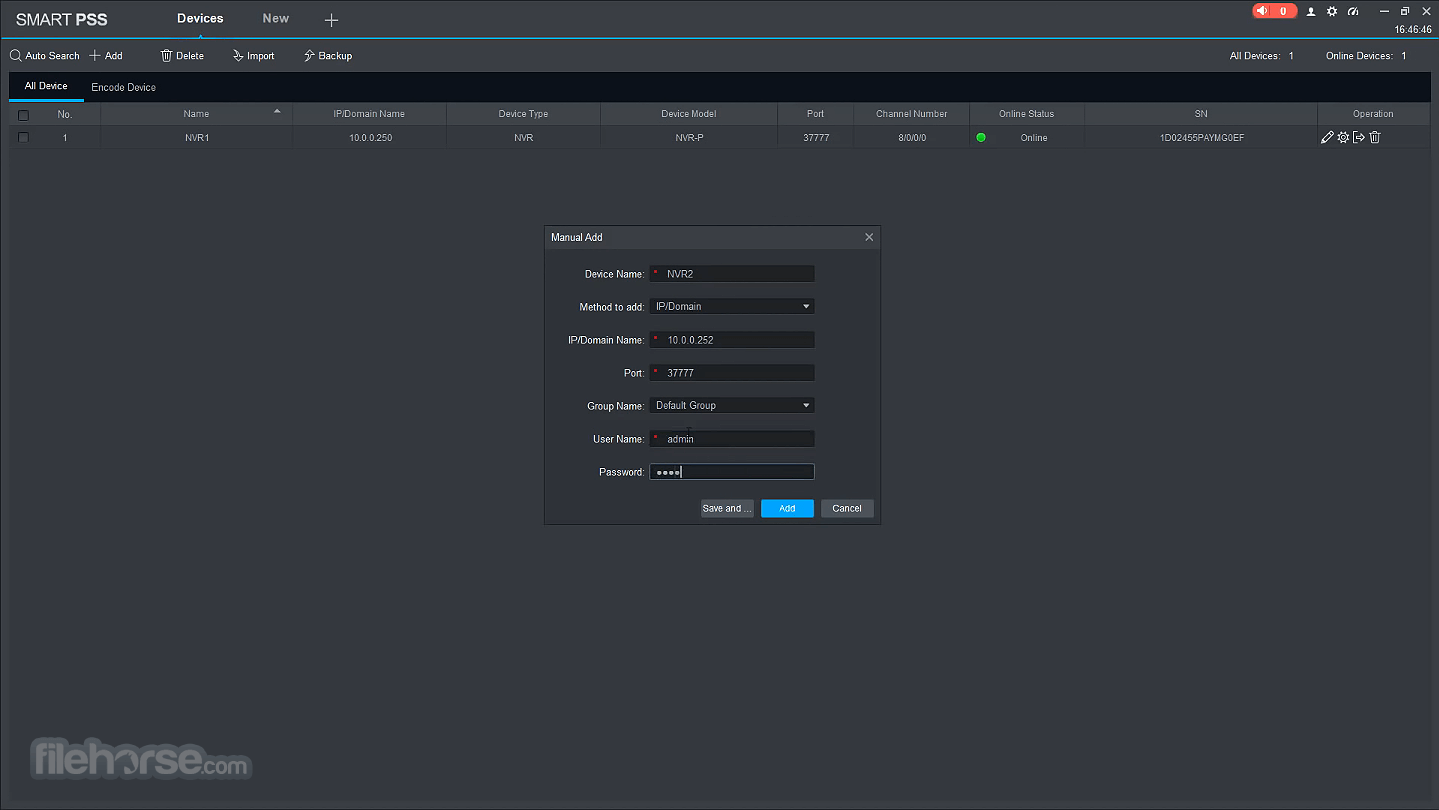This screenshot has width=1439, height=810.
Task: Tick the select-all checkbox in the table header
Action: point(23,114)
